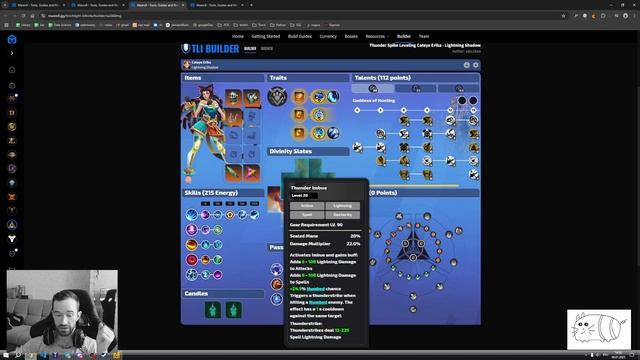Click the top orange trait icon
This screenshot has width=640, height=360.
coord(299,97)
